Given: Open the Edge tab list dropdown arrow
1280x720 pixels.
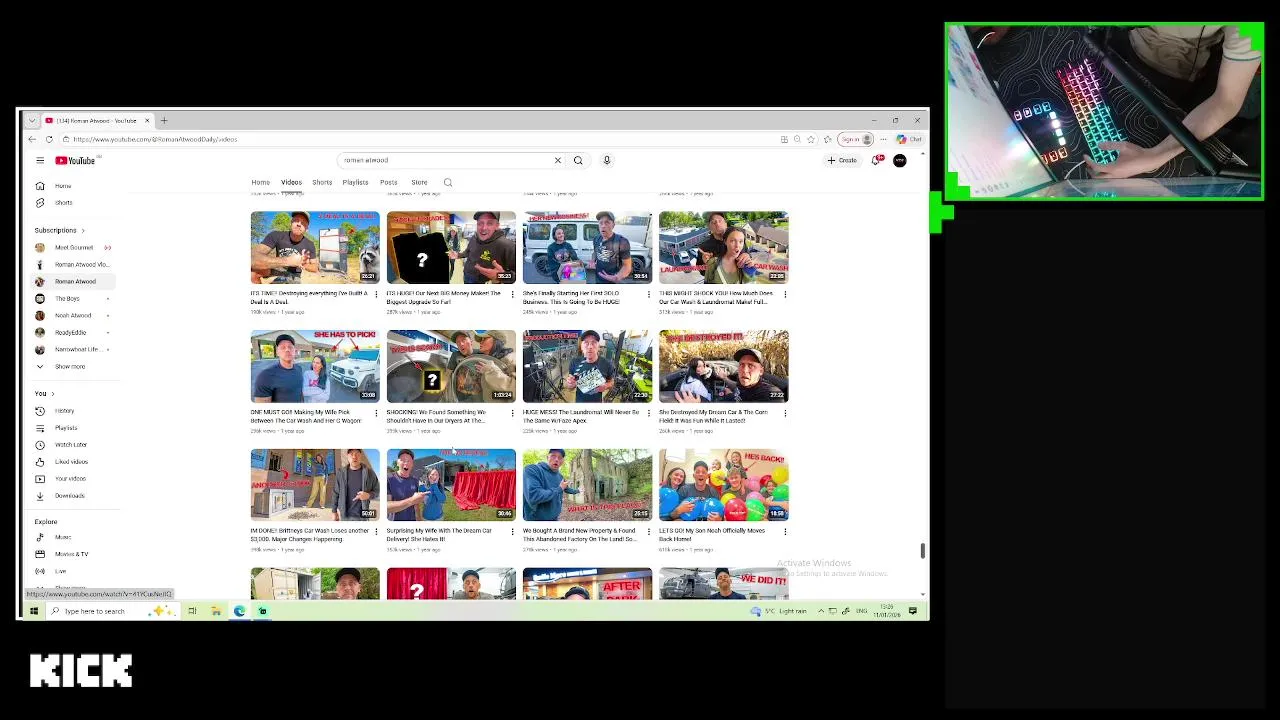Looking at the screenshot, I should click(32, 120).
